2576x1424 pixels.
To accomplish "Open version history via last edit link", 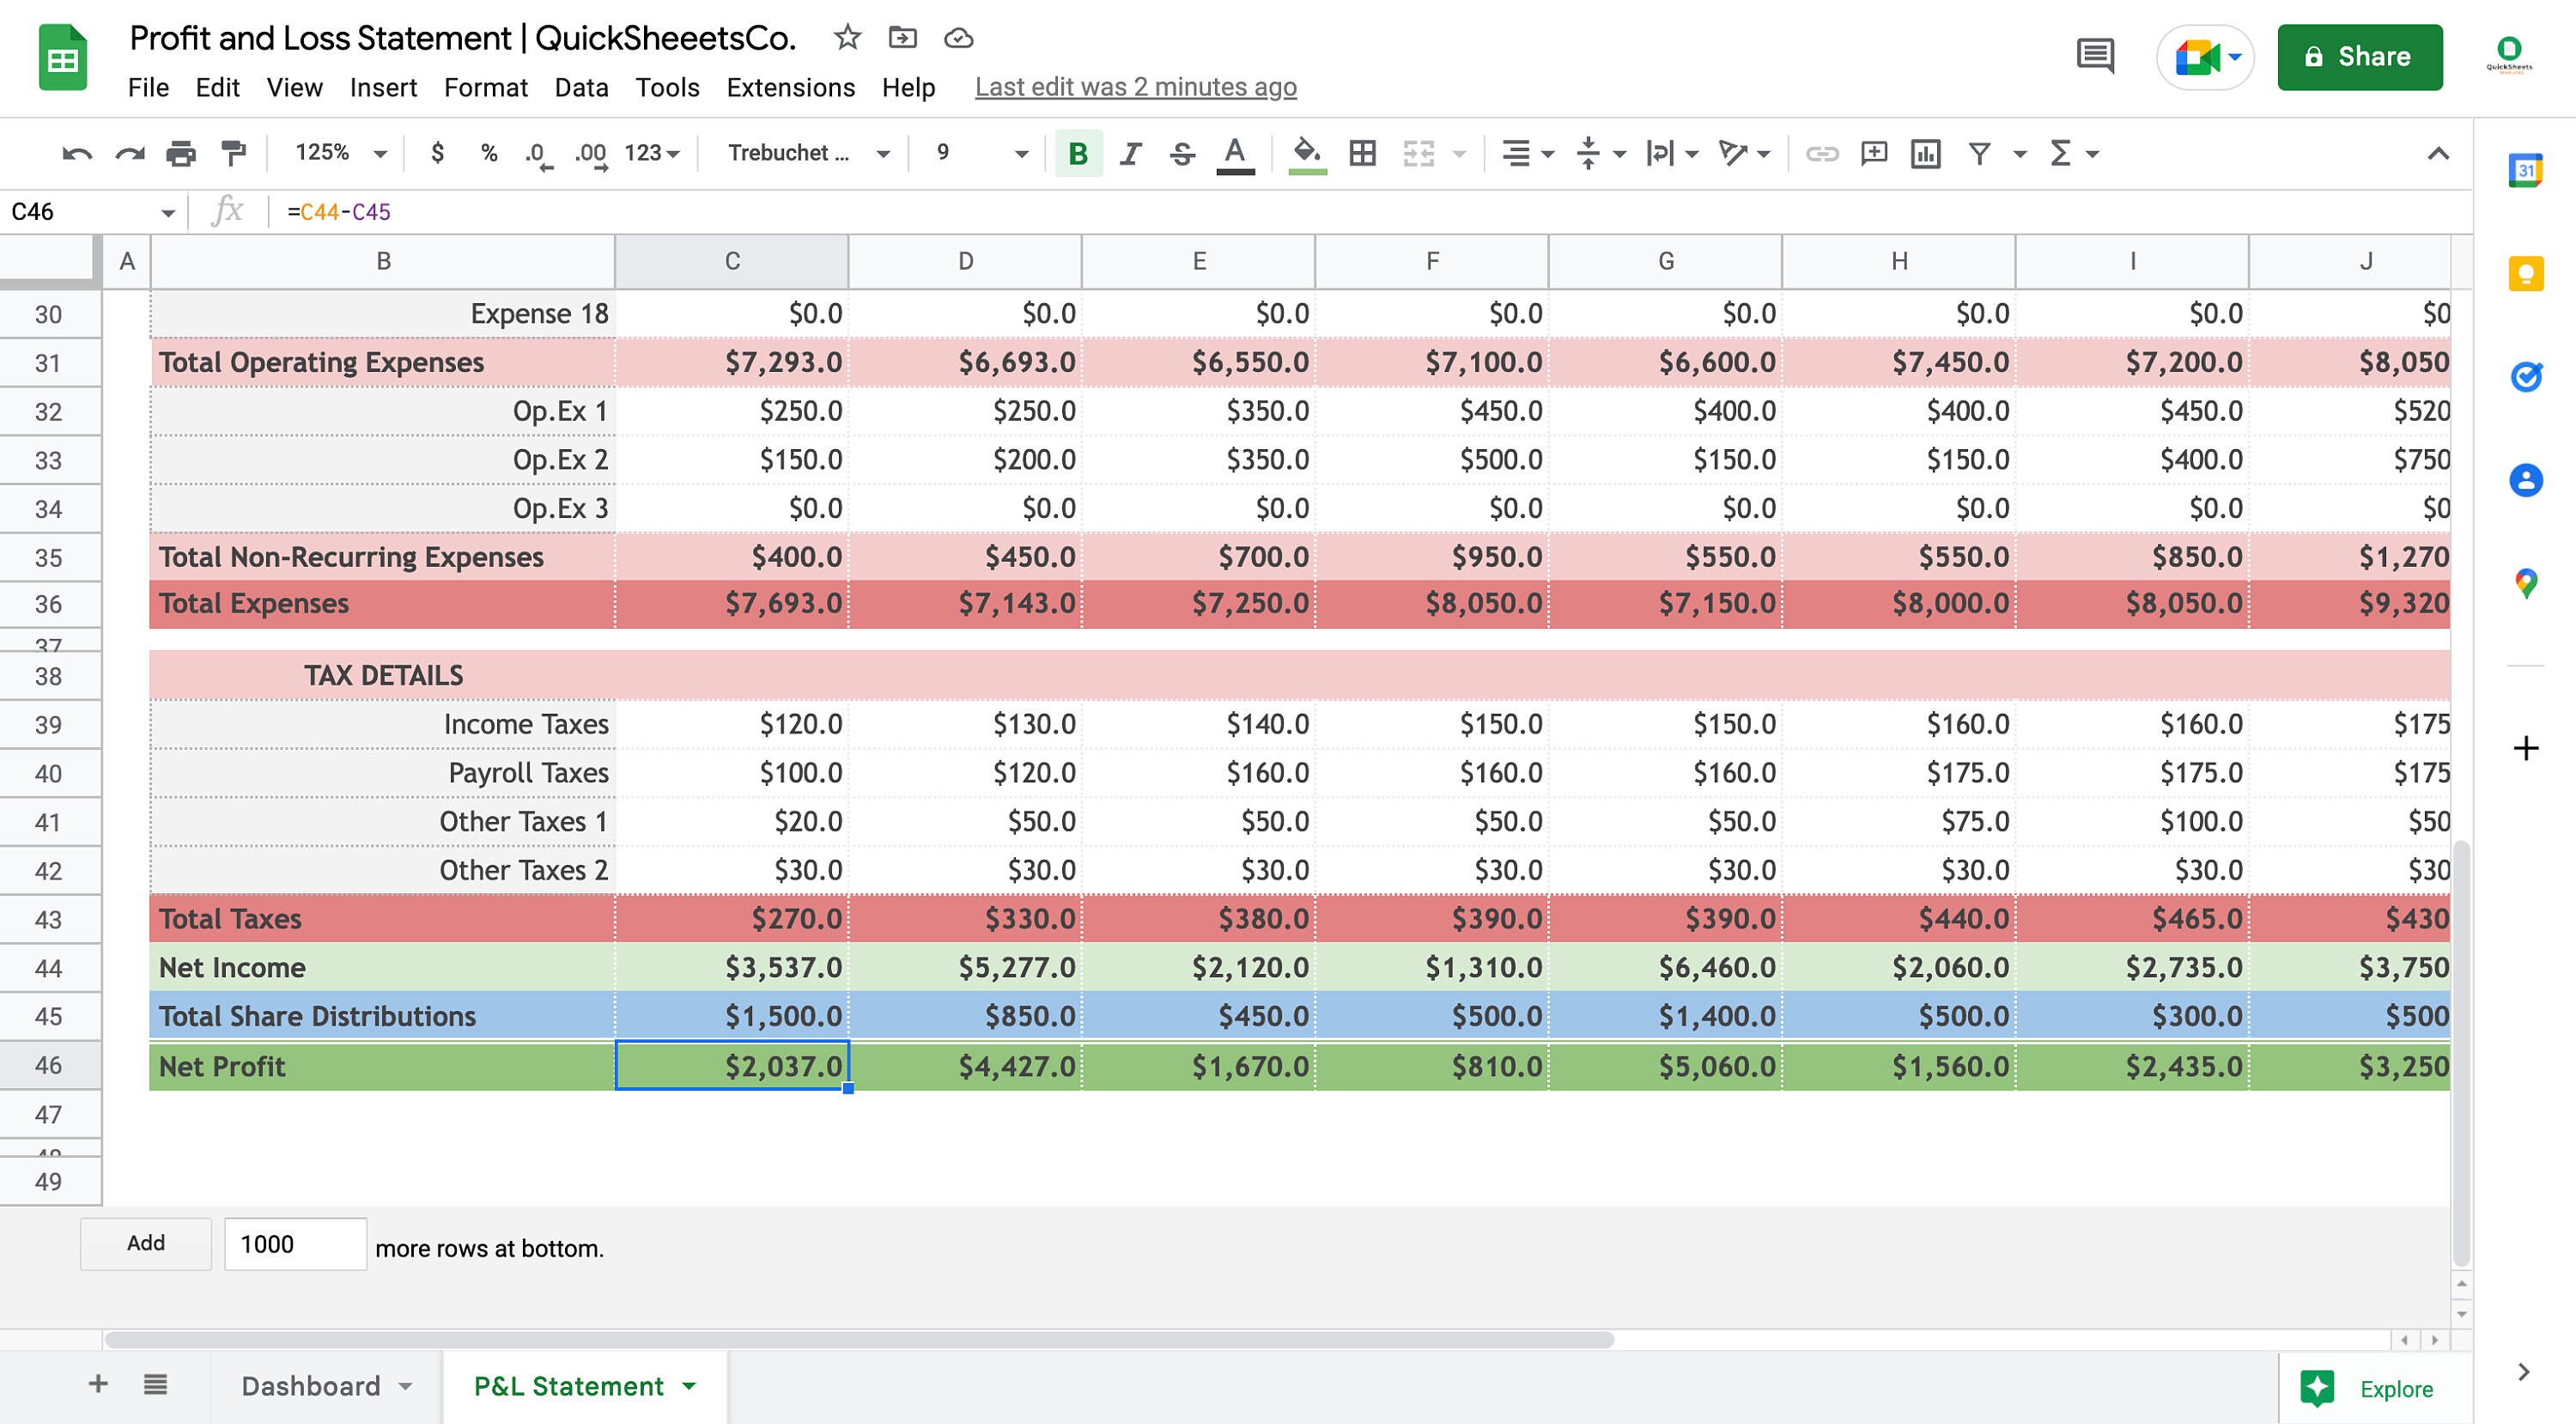I will click(x=1135, y=87).
